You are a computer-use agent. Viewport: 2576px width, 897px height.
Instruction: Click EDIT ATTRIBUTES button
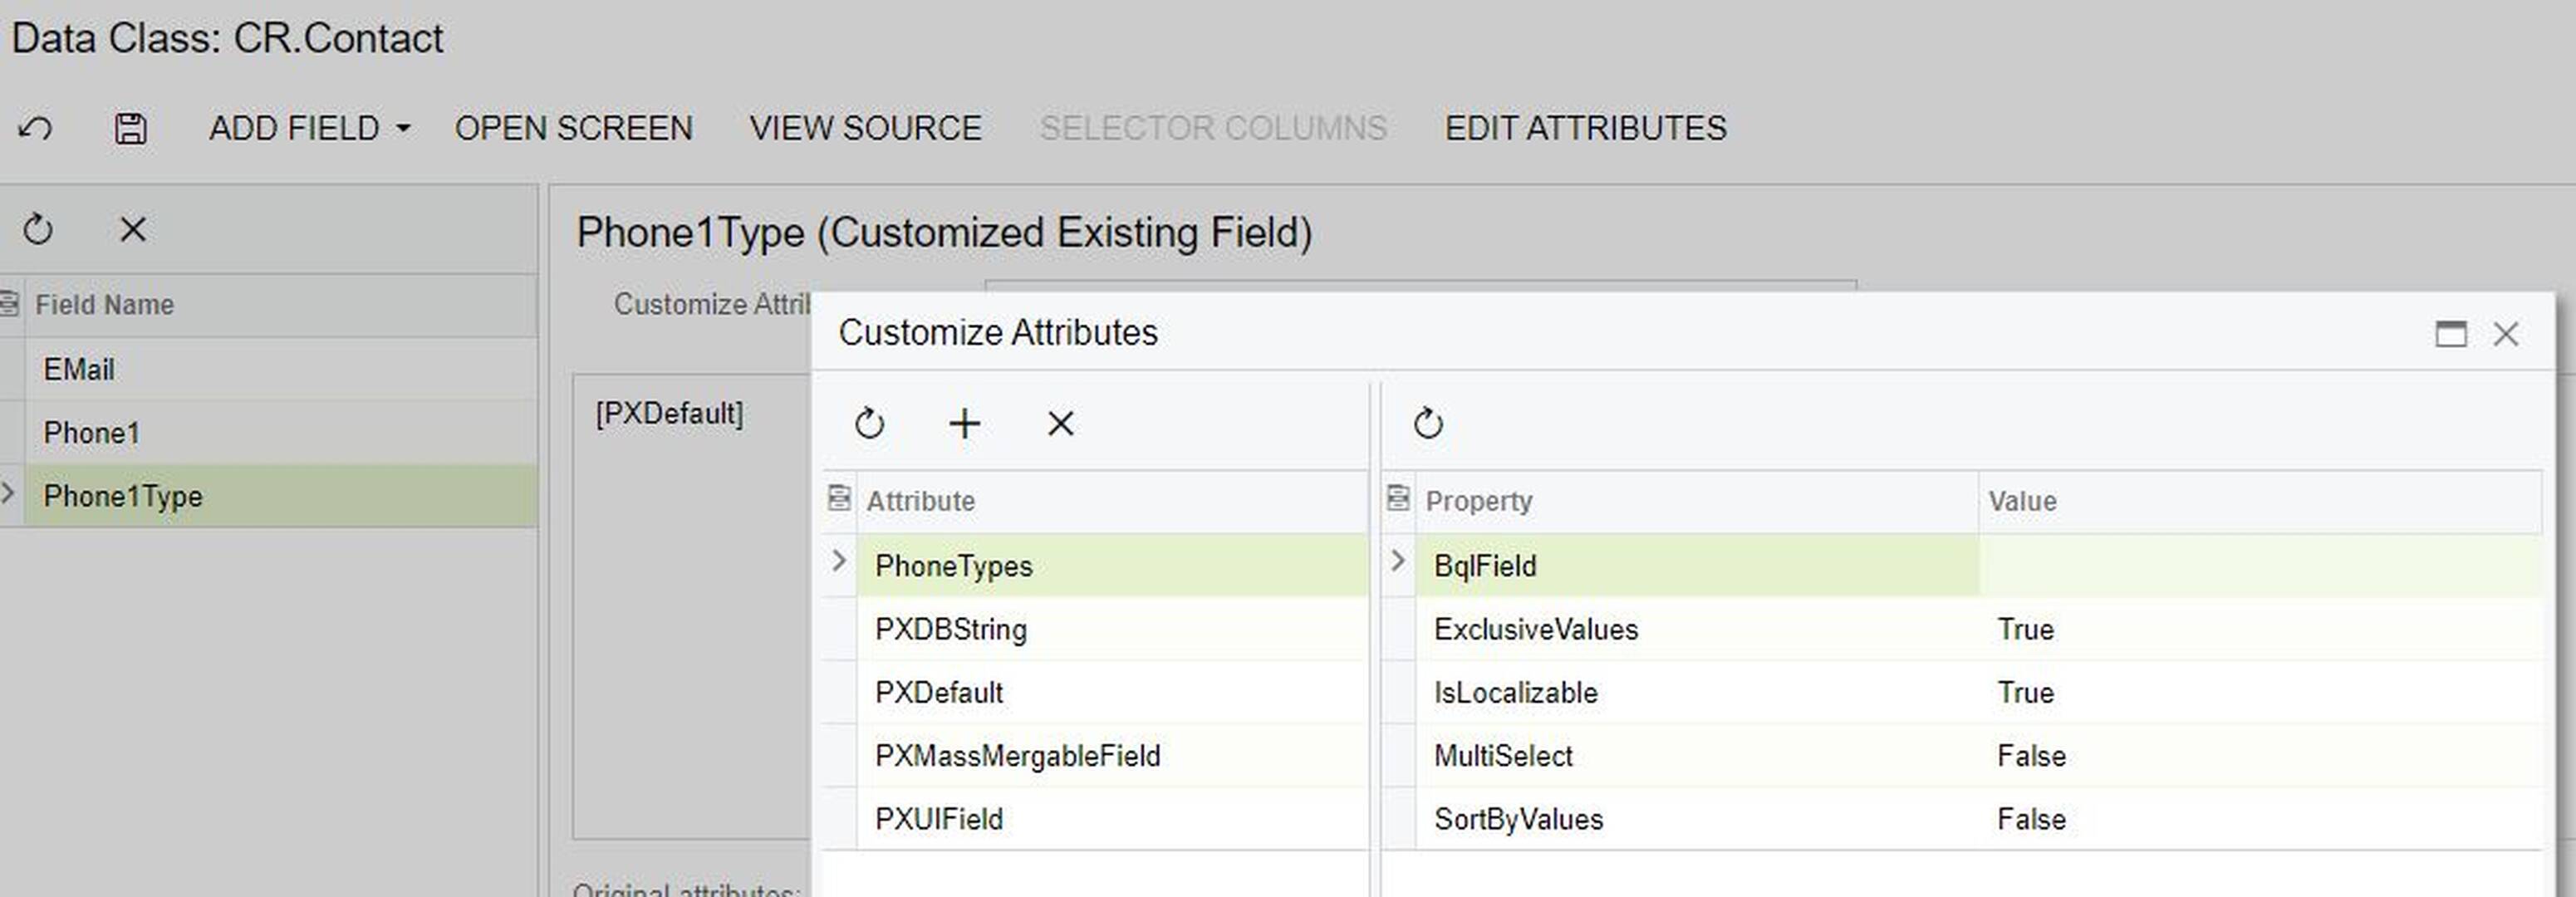tap(1585, 128)
